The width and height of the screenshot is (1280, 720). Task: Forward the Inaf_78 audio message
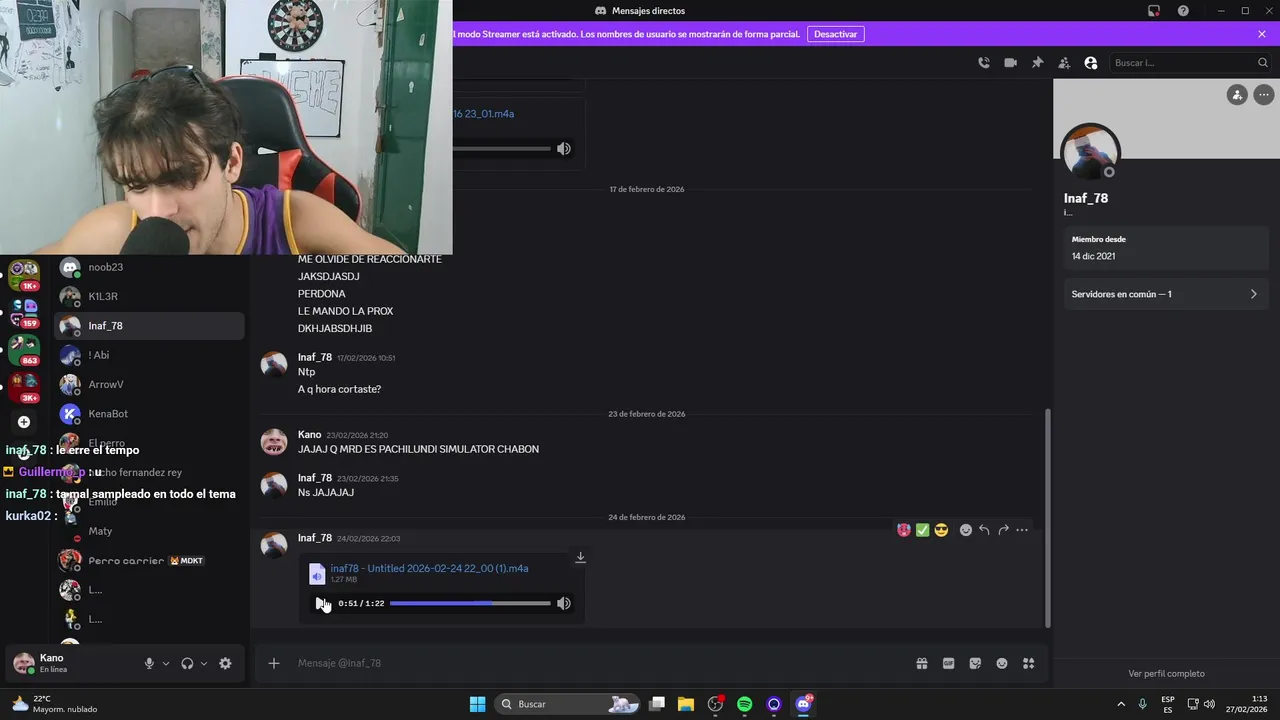[1003, 530]
